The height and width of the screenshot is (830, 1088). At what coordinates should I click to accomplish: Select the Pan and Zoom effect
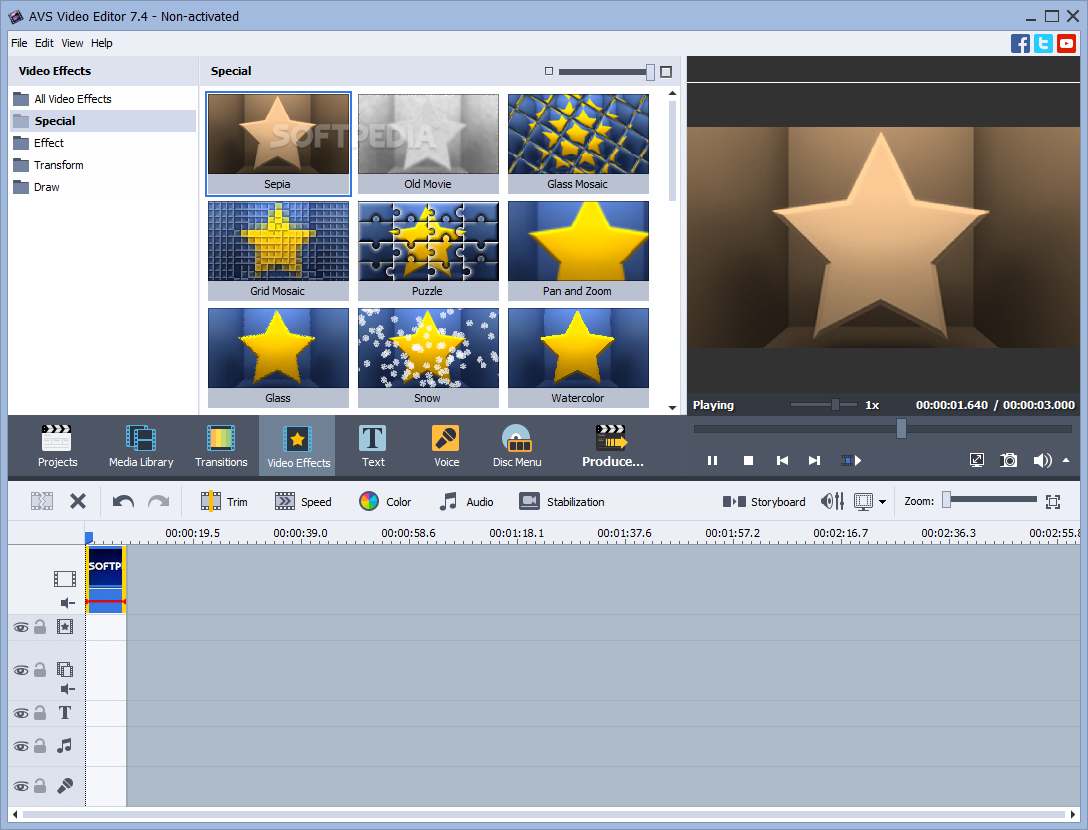coord(578,251)
